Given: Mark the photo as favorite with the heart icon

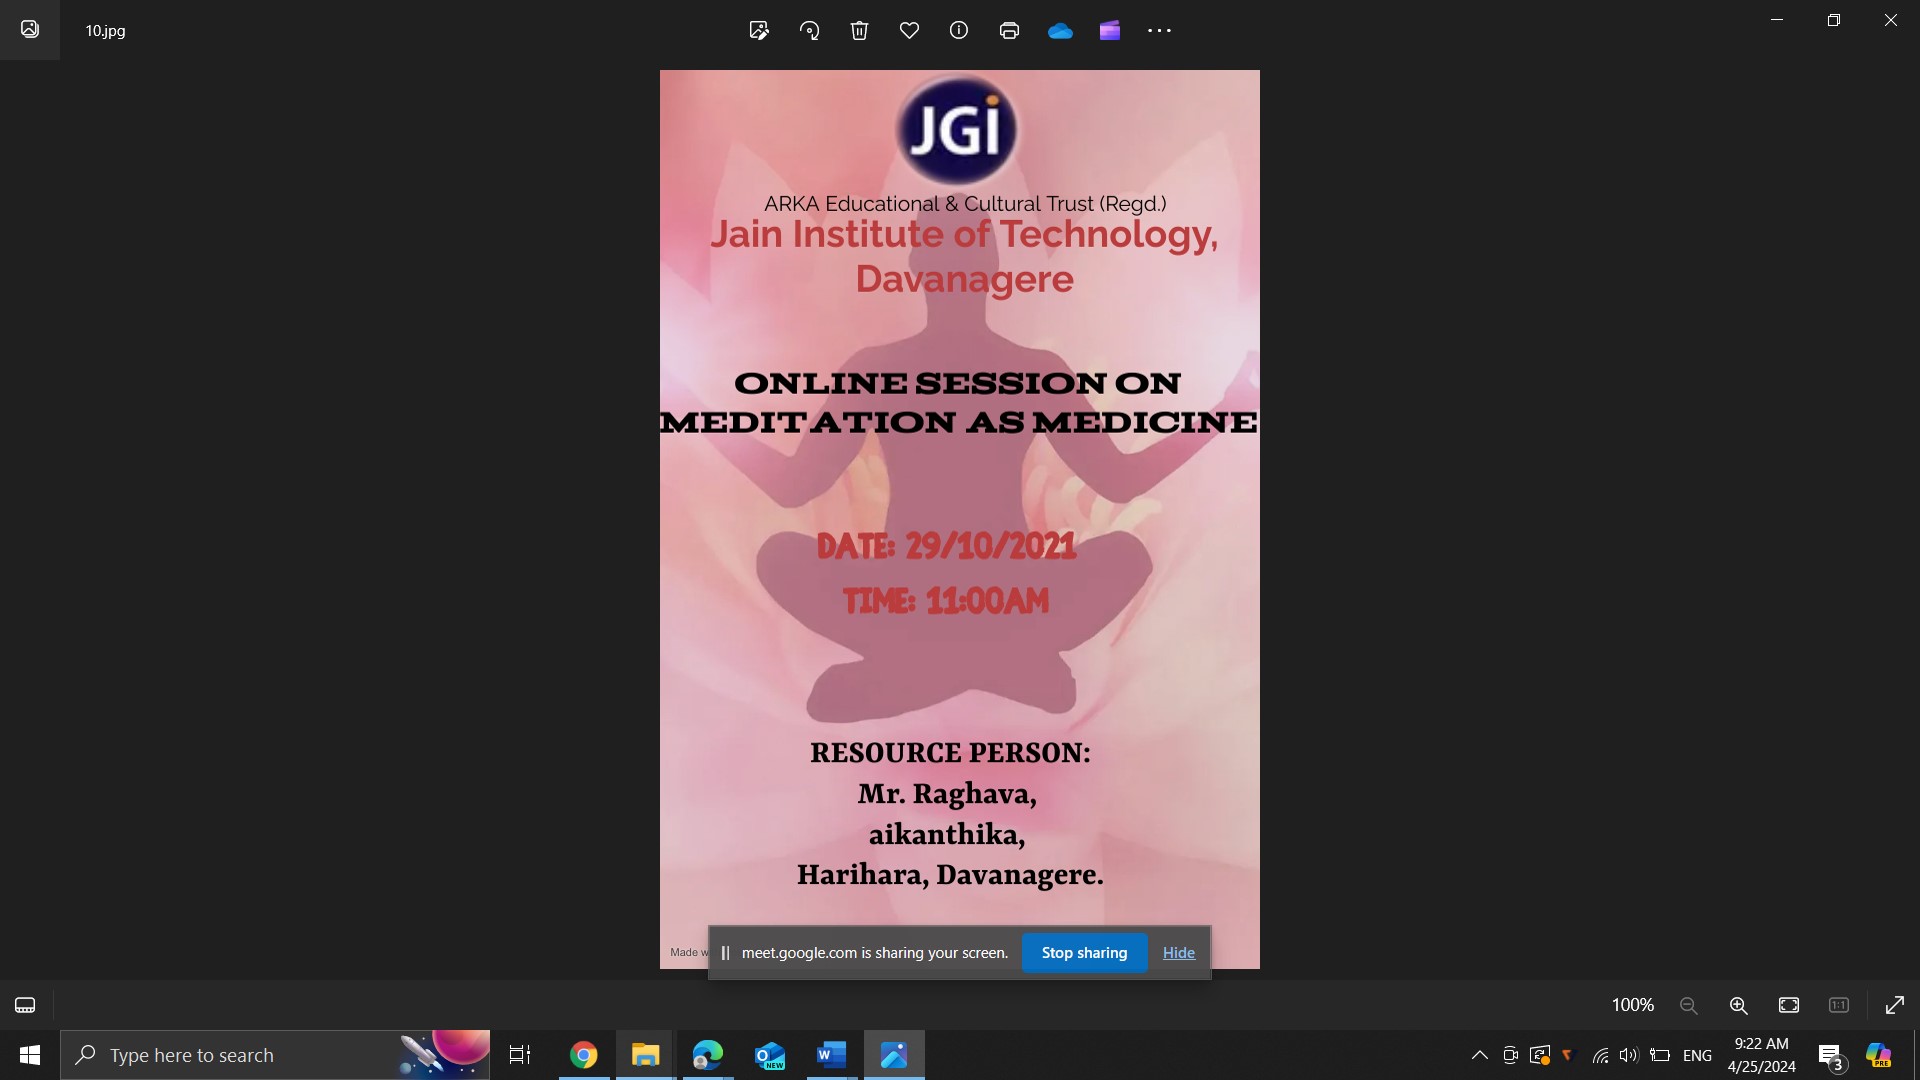Looking at the screenshot, I should [x=909, y=30].
